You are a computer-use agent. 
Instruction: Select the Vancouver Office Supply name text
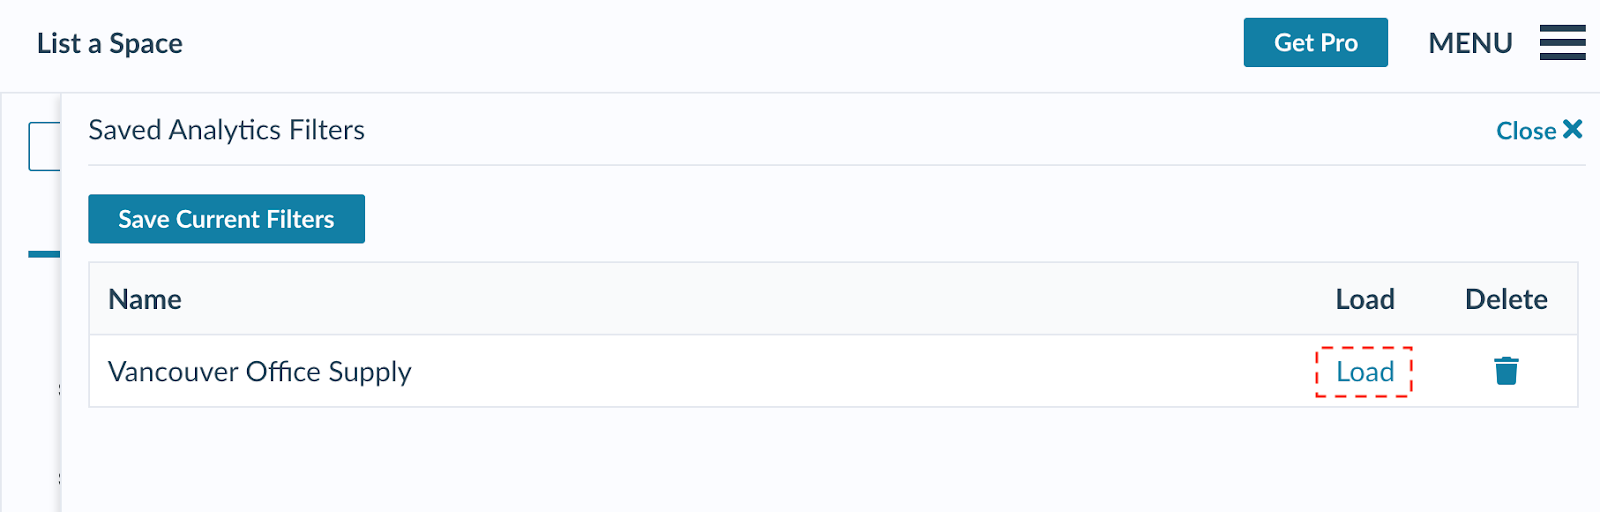[x=259, y=371]
